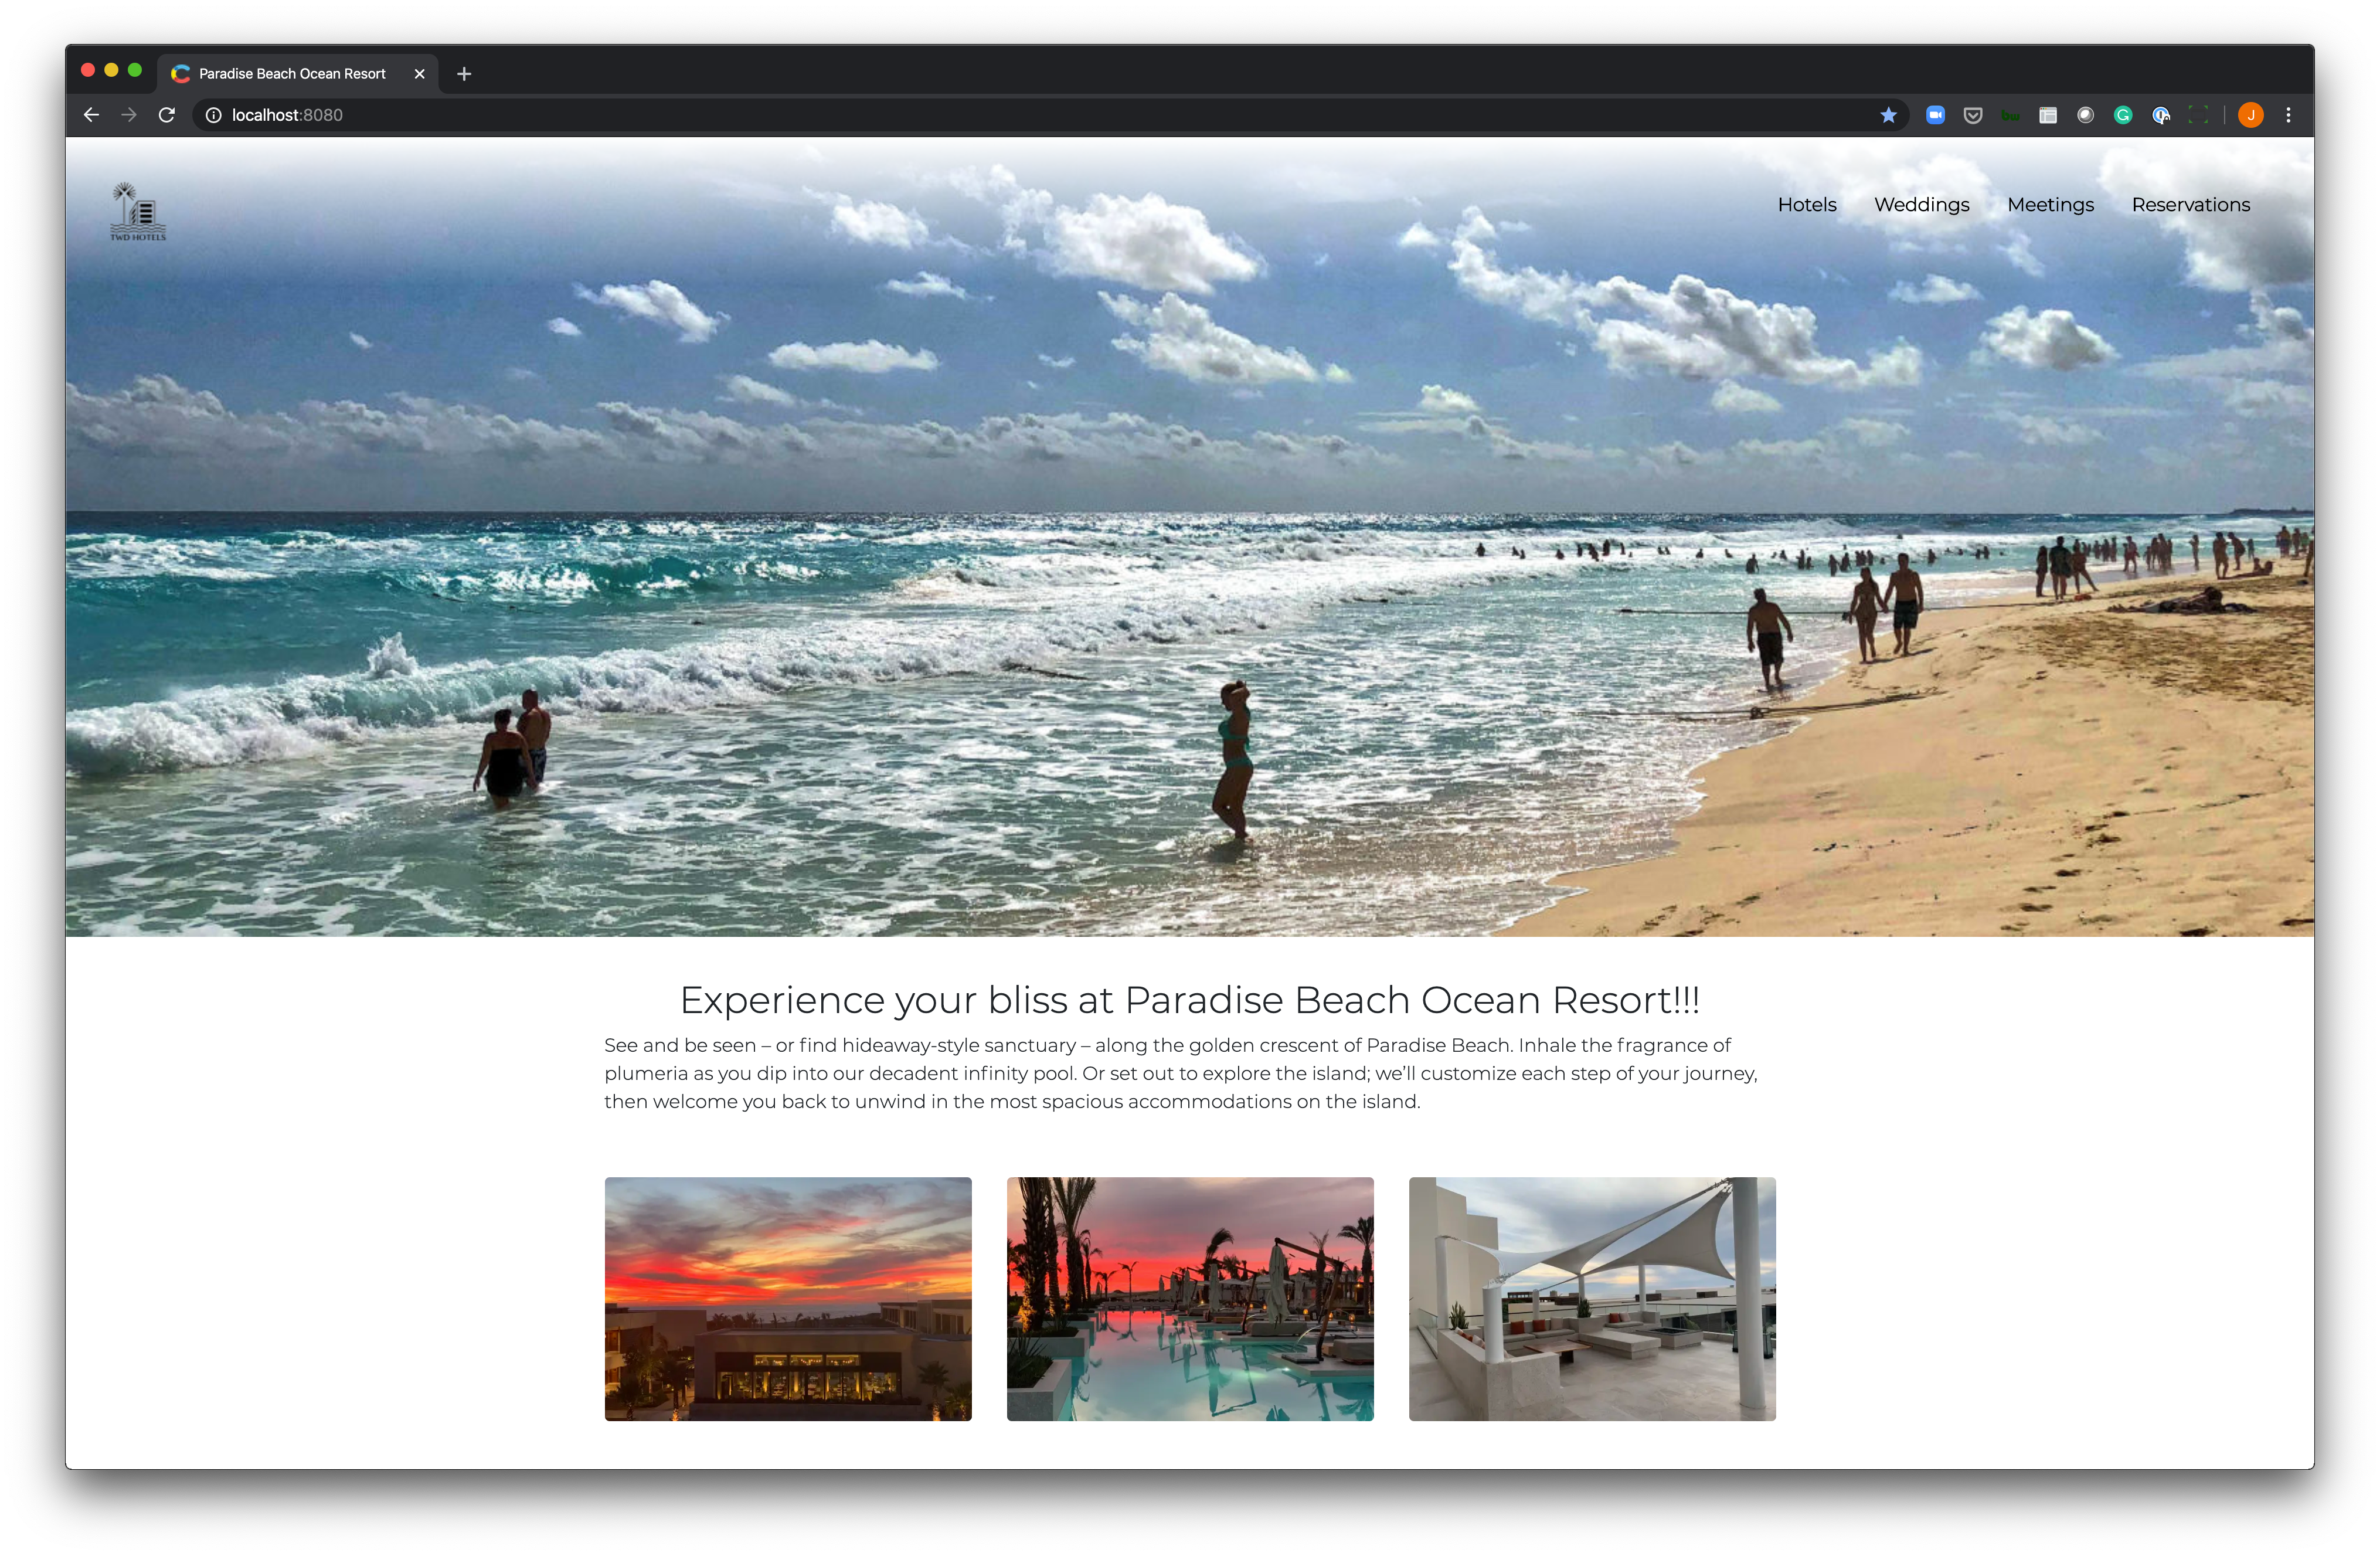Reload the page with refresh icon

167,115
